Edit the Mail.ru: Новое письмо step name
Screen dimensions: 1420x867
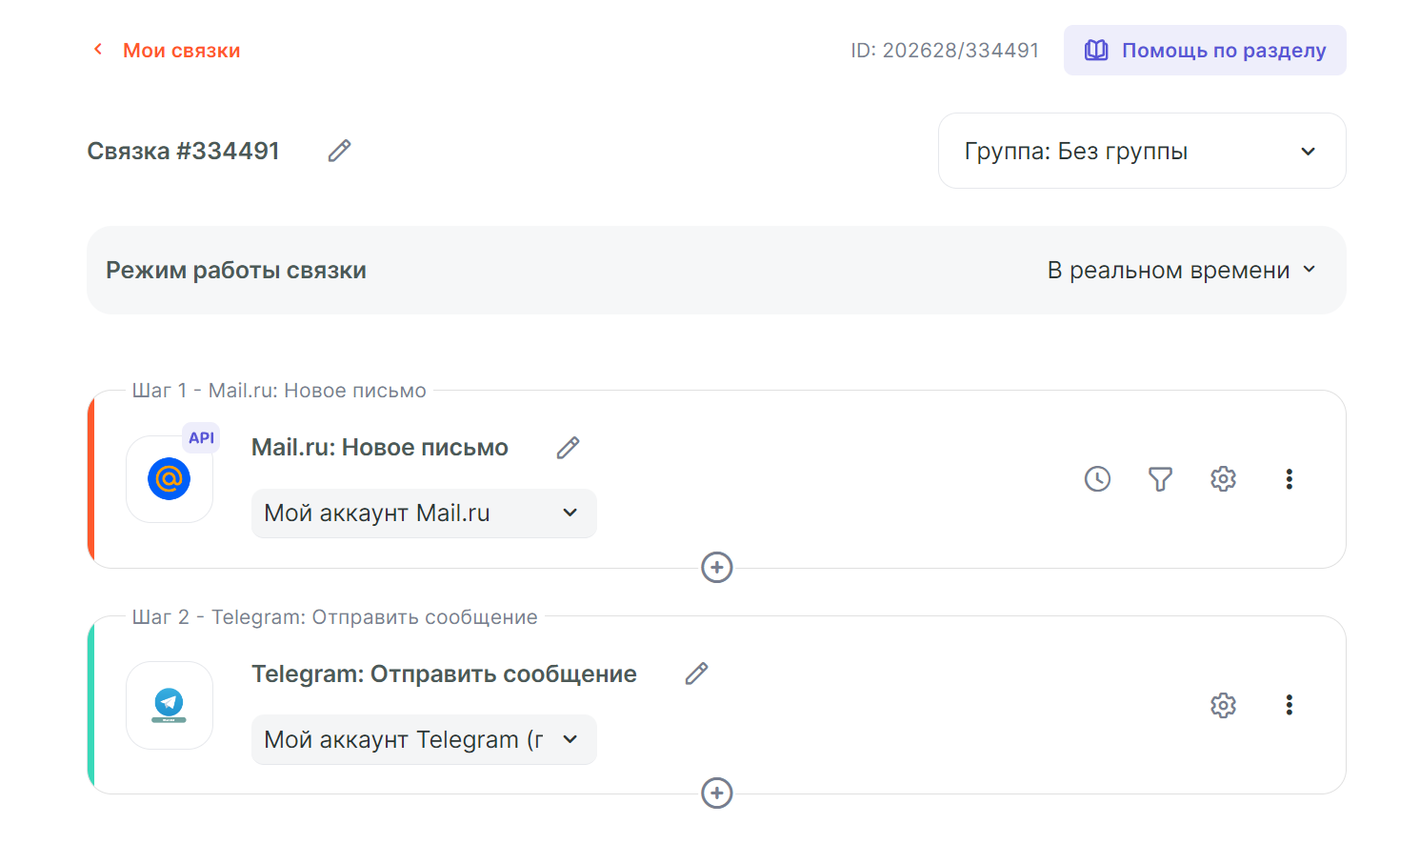[x=568, y=448]
